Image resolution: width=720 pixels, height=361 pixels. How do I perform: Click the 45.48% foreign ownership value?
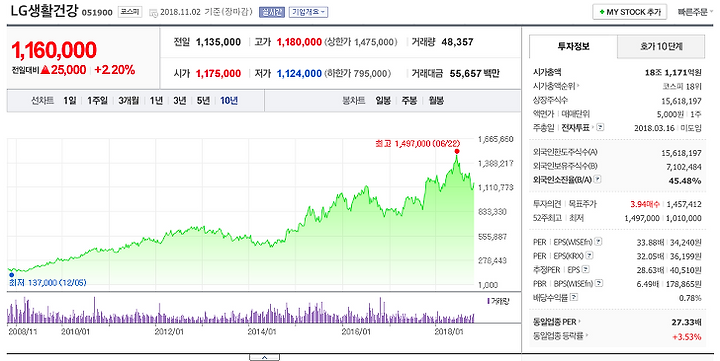[x=685, y=180]
